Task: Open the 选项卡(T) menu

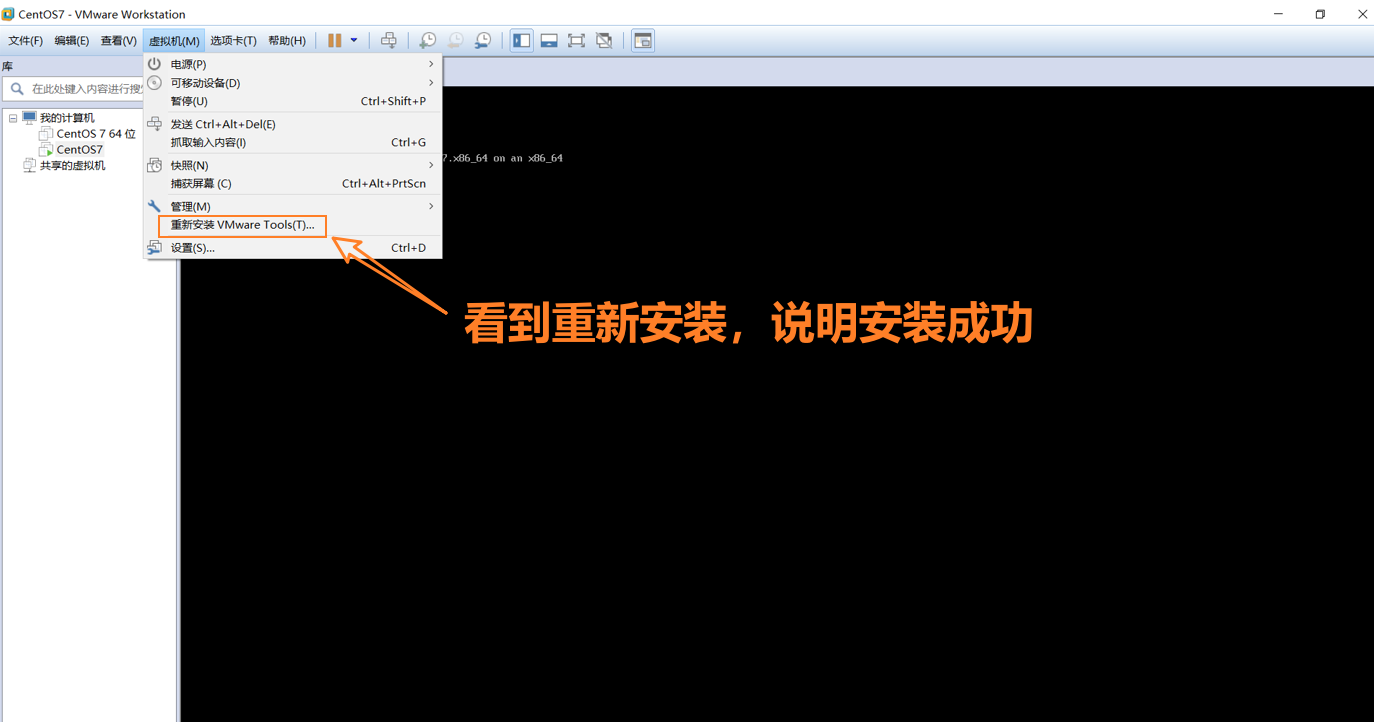Action: tap(234, 41)
